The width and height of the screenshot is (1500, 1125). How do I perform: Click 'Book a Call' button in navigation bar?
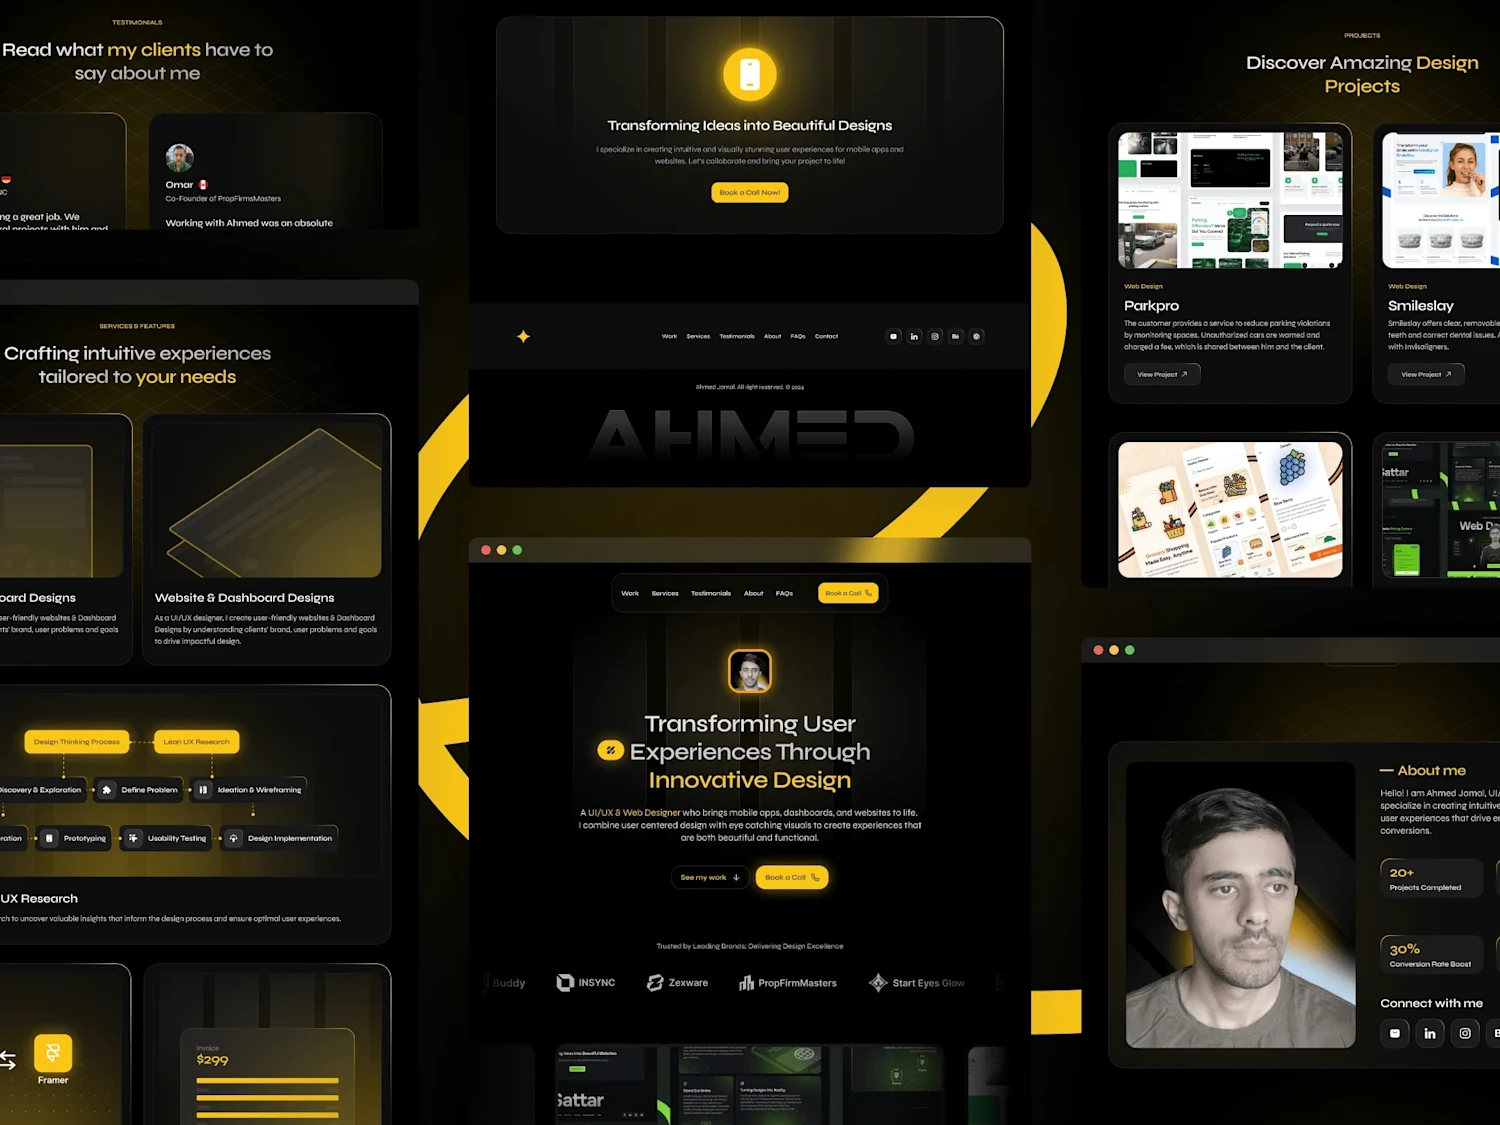click(x=848, y=593)
